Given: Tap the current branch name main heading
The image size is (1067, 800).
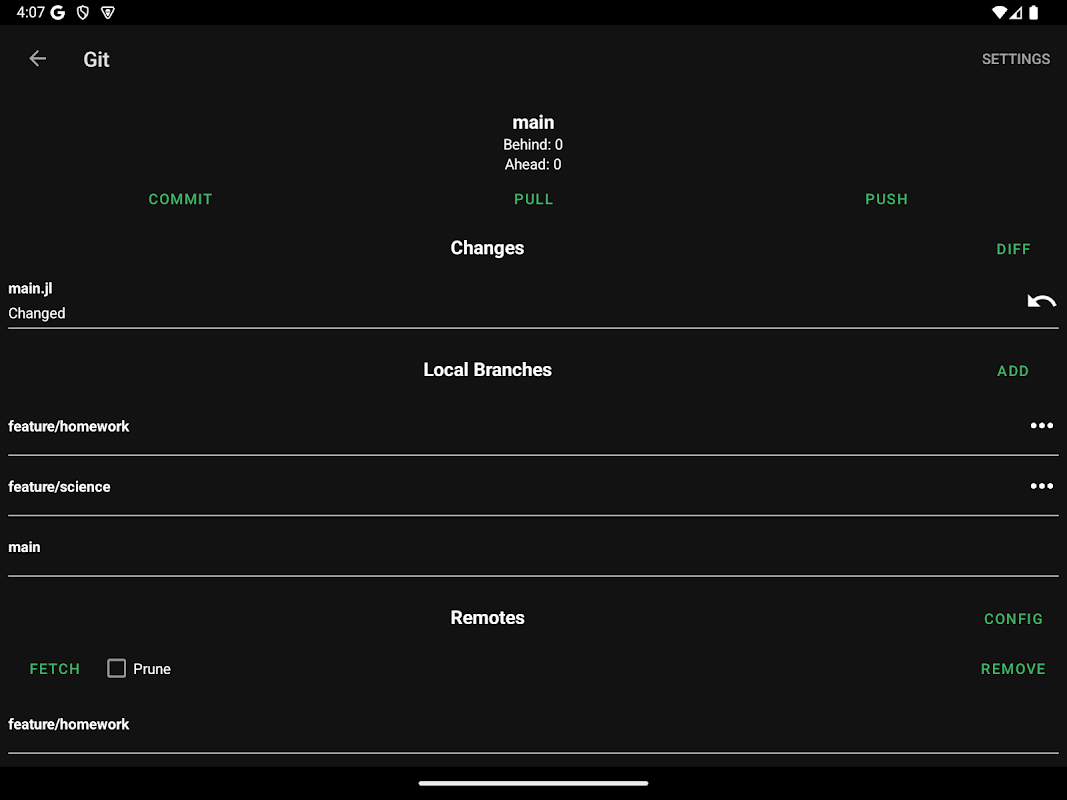Looking at the screenshot, I should coord(534,122).
